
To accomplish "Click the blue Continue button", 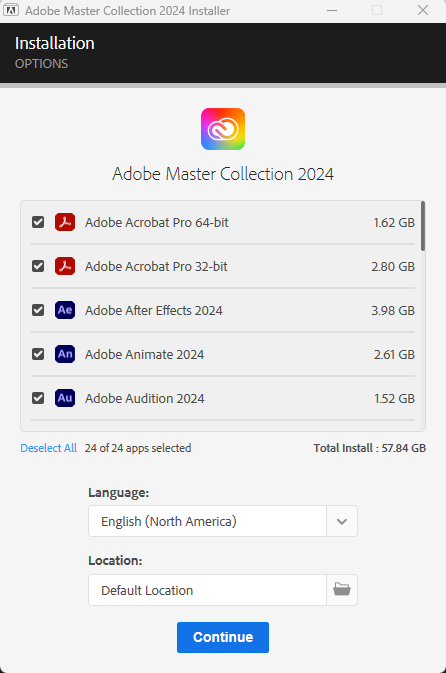I will (223, 637).
